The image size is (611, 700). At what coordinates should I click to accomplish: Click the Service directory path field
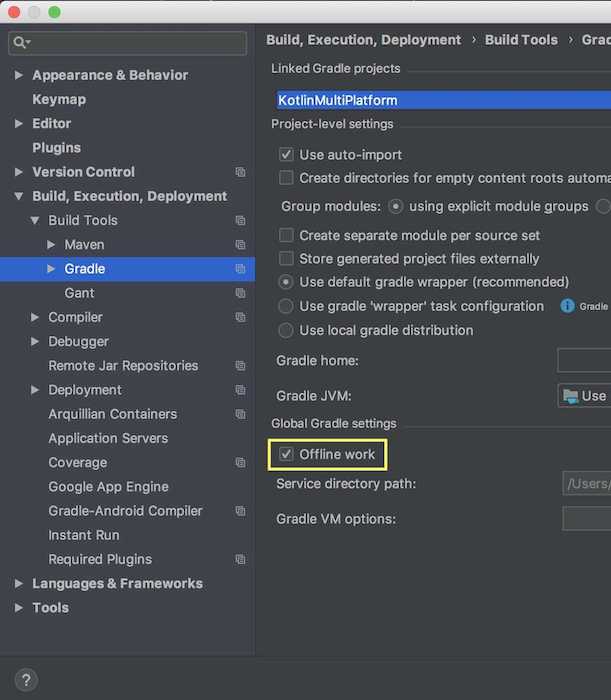pos(587,483)
